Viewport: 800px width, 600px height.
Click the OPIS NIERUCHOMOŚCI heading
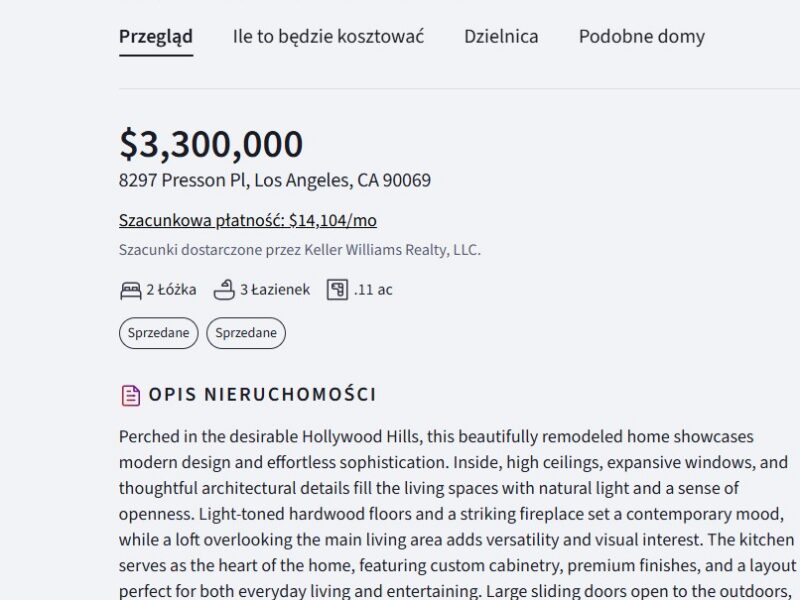(x=265, y=394)
